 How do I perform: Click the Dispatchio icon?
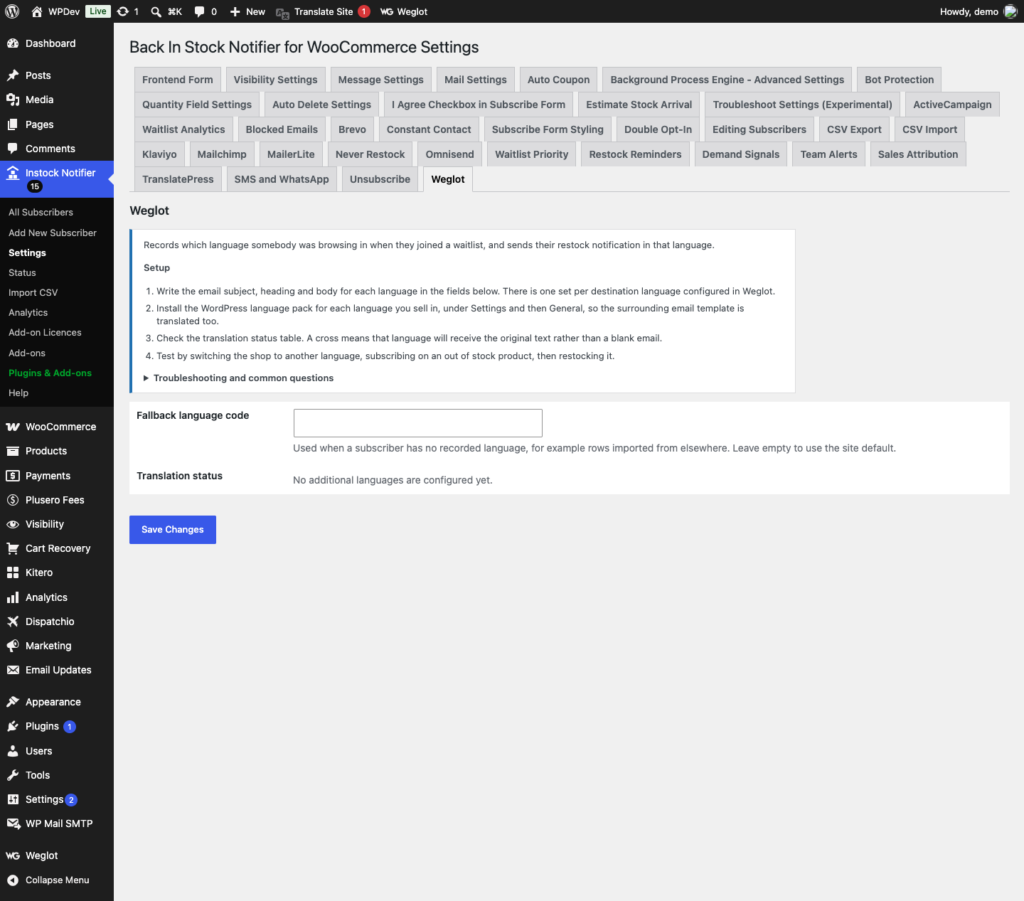point(12,621)
